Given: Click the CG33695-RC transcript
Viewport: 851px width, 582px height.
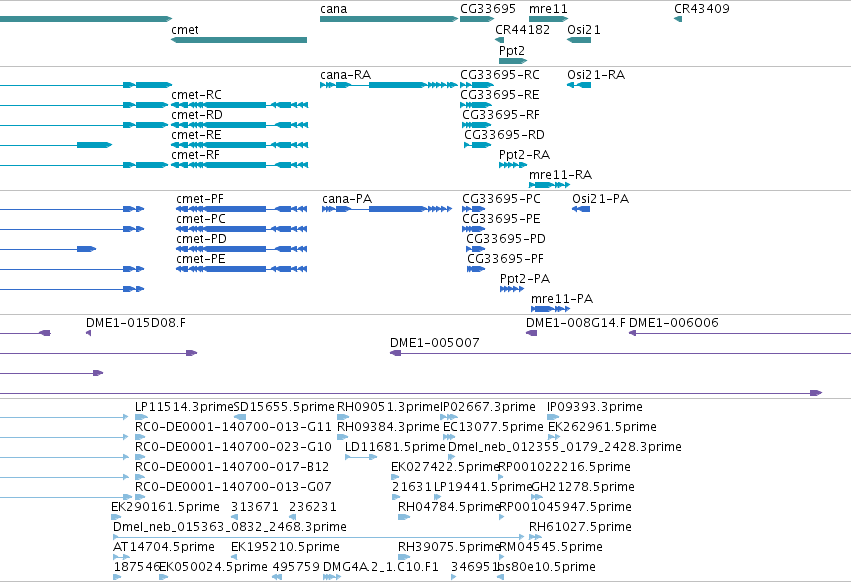Looking at the screenshot, I should tap(477, 85).
